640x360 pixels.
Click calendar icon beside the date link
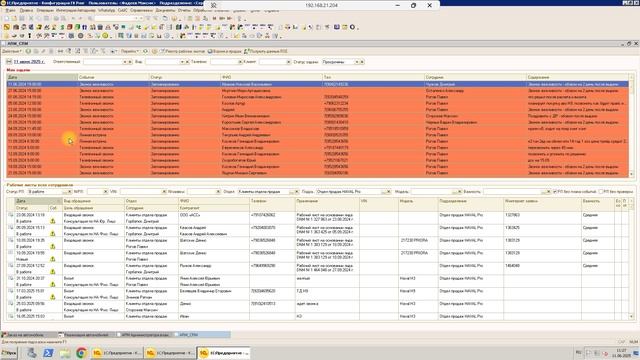9,62
